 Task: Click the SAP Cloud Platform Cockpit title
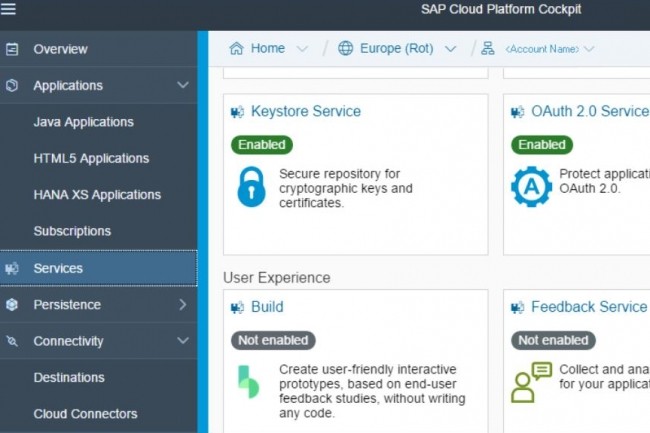(501, 9)
